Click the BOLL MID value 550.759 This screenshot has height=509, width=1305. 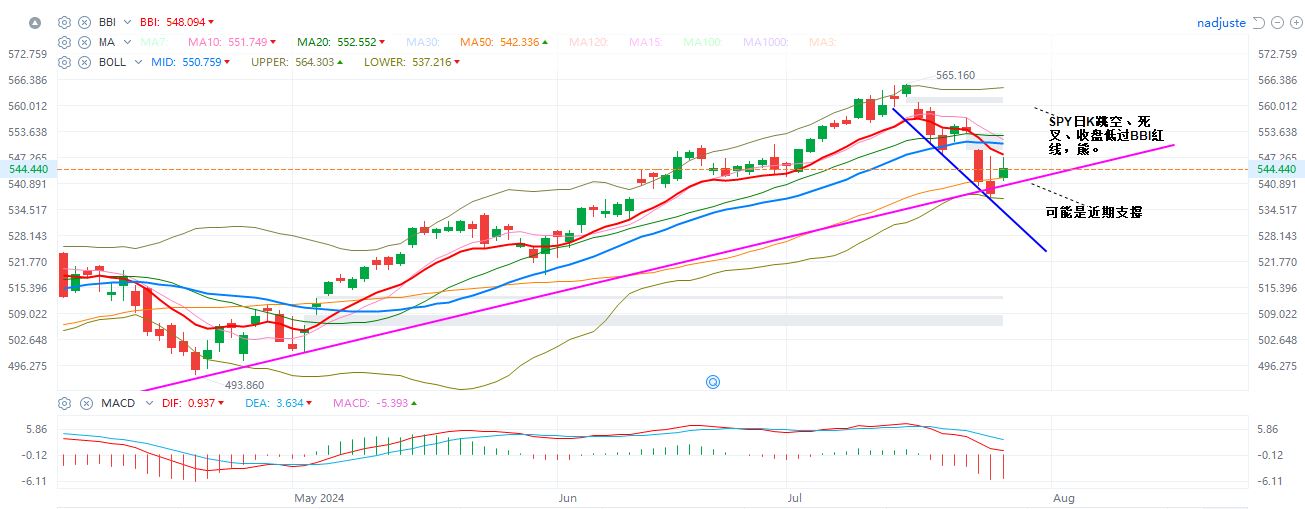[200, 62]
